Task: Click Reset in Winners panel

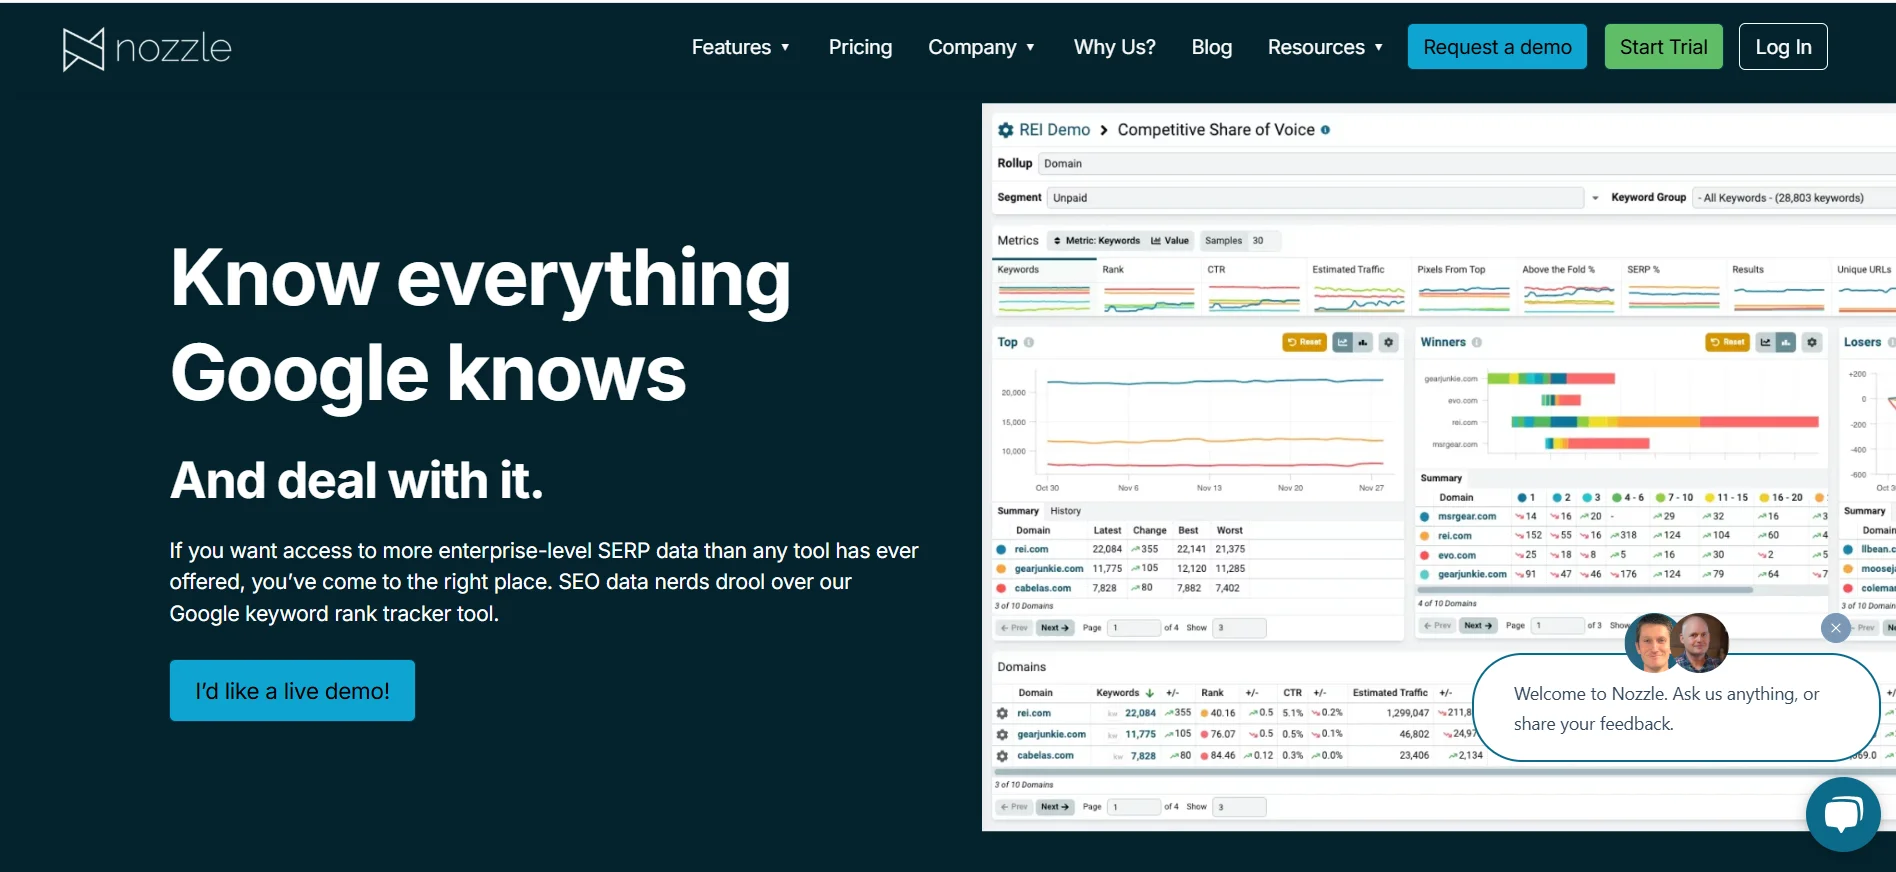Action: (x=1727, y=342)
